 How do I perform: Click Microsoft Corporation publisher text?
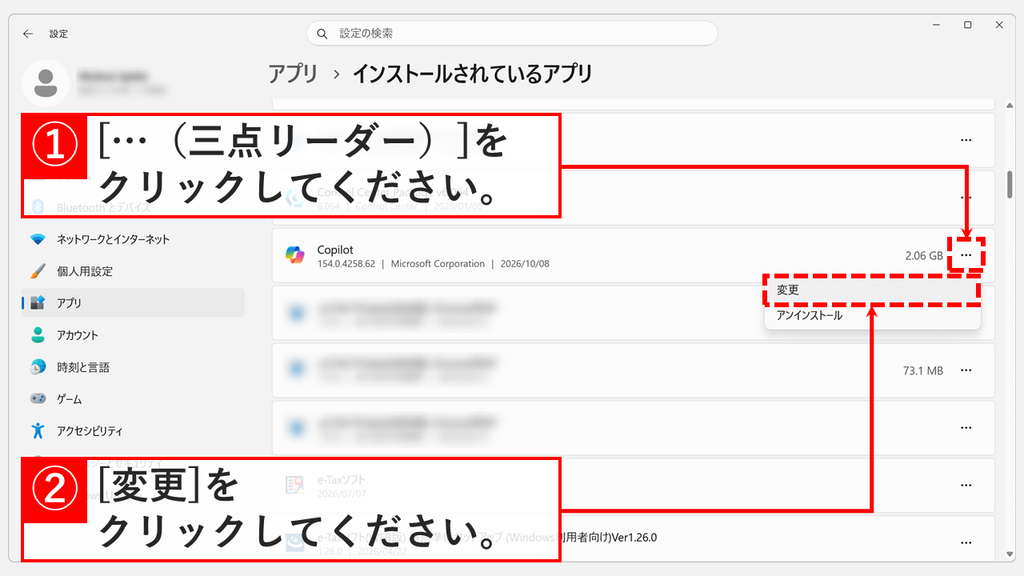click(438, 264)
